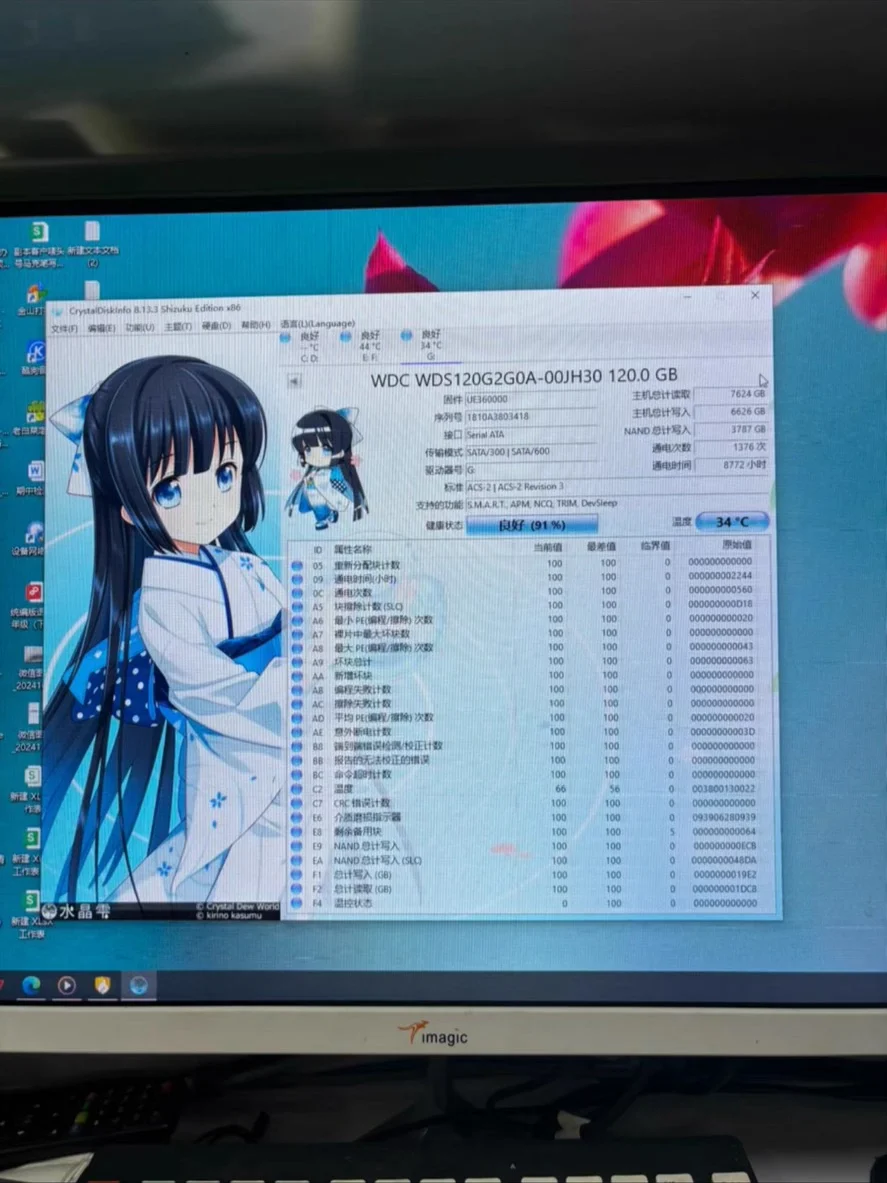Click status orb for row 09 通电时间
887x1183 pixels.
coord(296,579)
